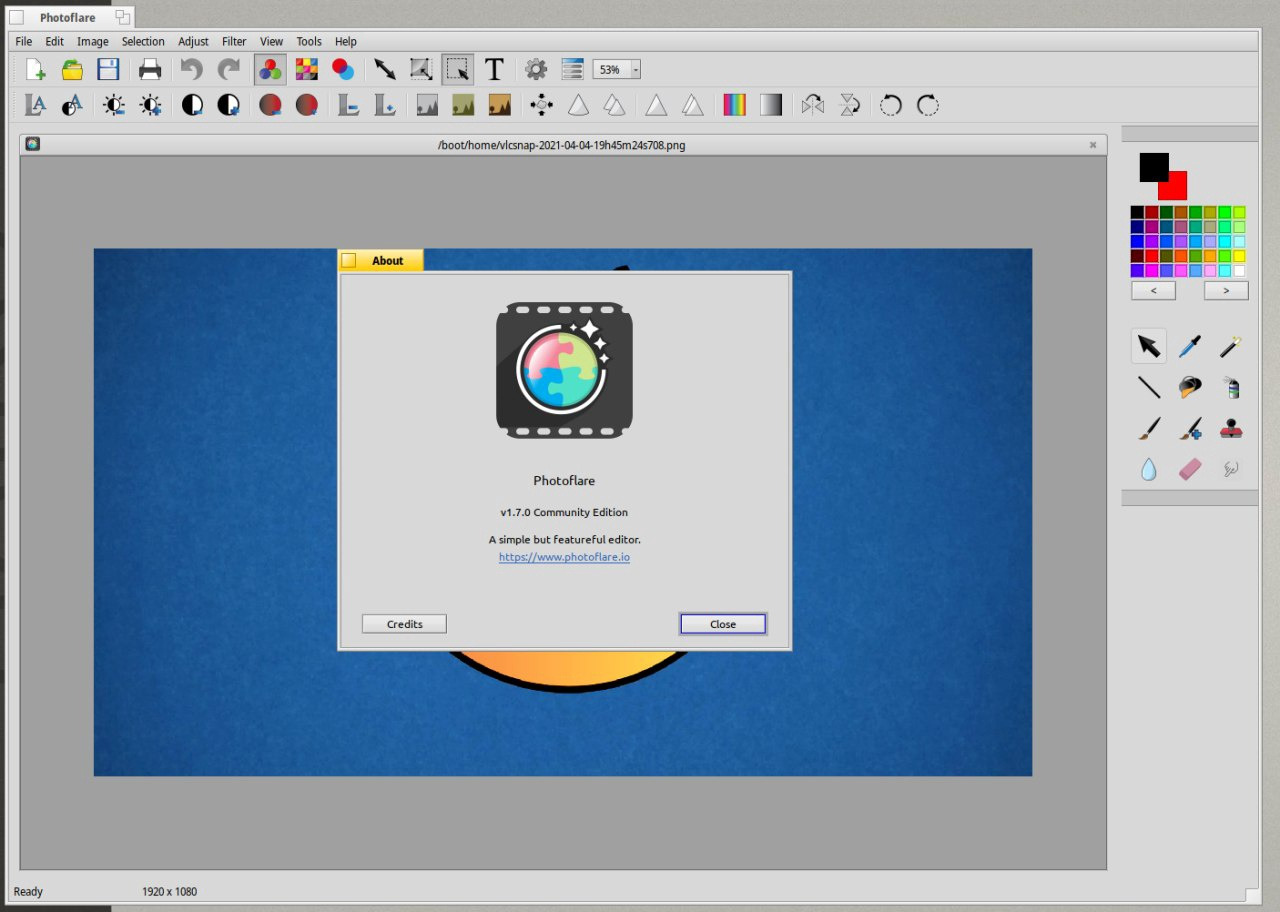Select the Clone Stamp tool
The height and width of the screenshot is (912, 1280).
[1231, 429]
